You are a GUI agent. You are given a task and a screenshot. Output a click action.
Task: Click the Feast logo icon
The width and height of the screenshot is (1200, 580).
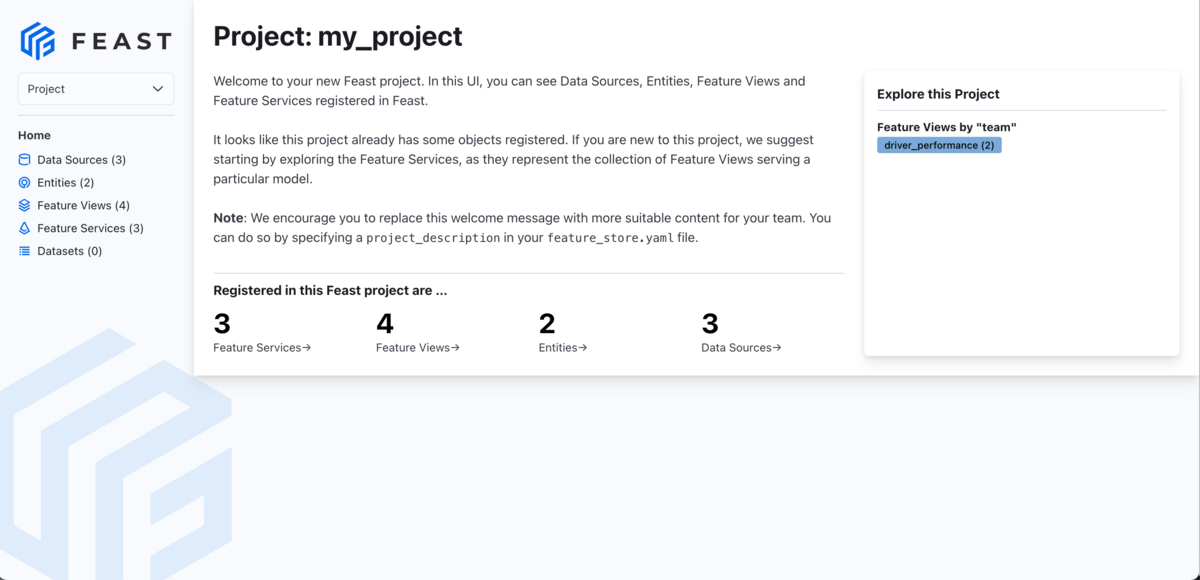pos(38,41)
